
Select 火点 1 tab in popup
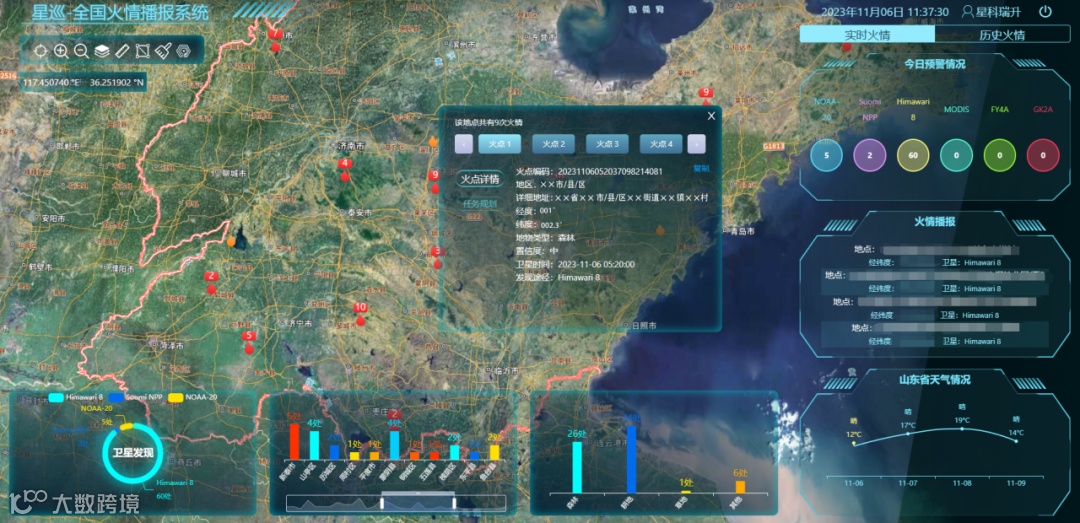point(499,144)
